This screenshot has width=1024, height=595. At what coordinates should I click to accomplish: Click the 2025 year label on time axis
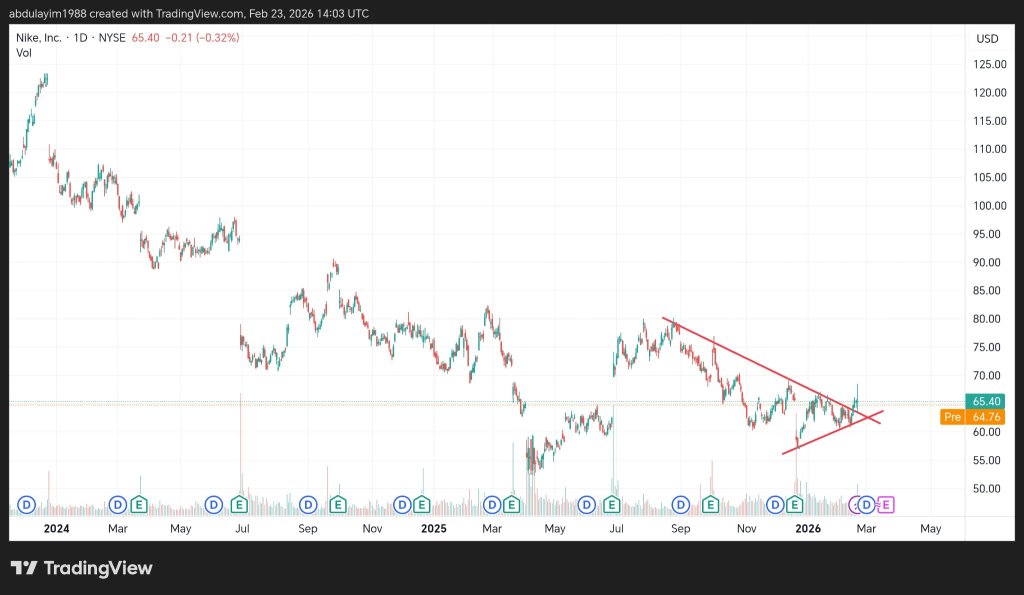tap(434, 528)
